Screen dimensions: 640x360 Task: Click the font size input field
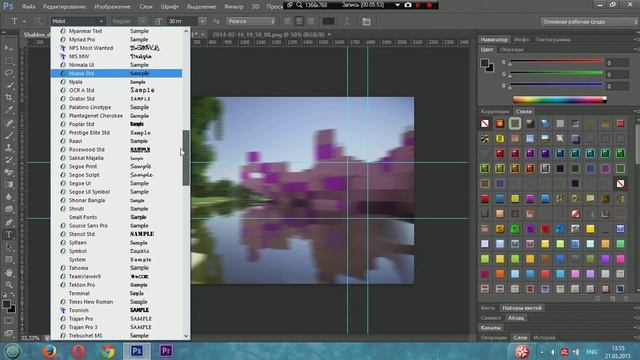[x=182, y=21]
